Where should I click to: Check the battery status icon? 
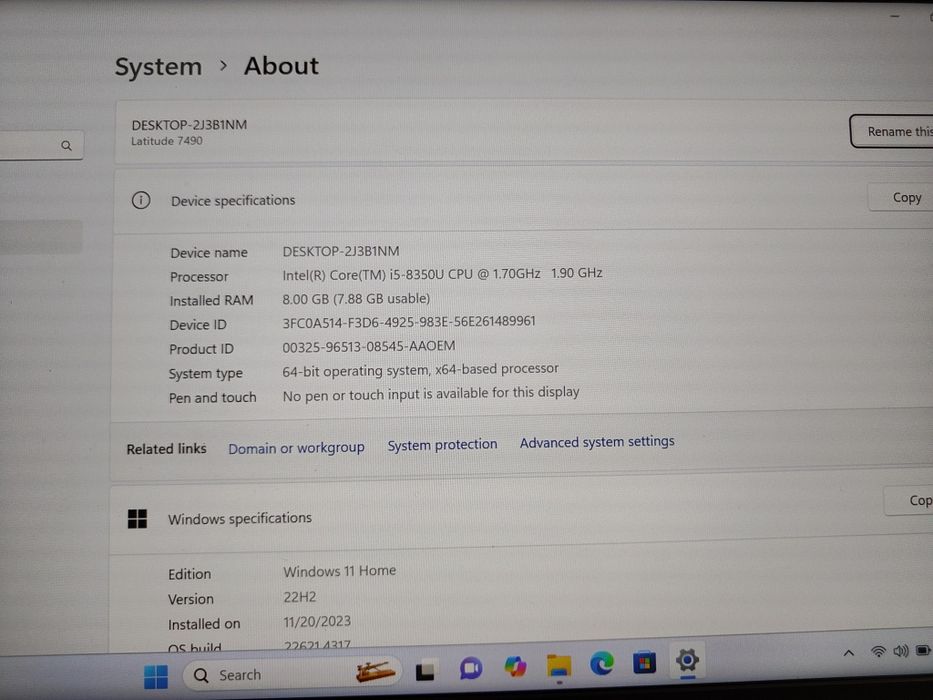click(924, 650)
